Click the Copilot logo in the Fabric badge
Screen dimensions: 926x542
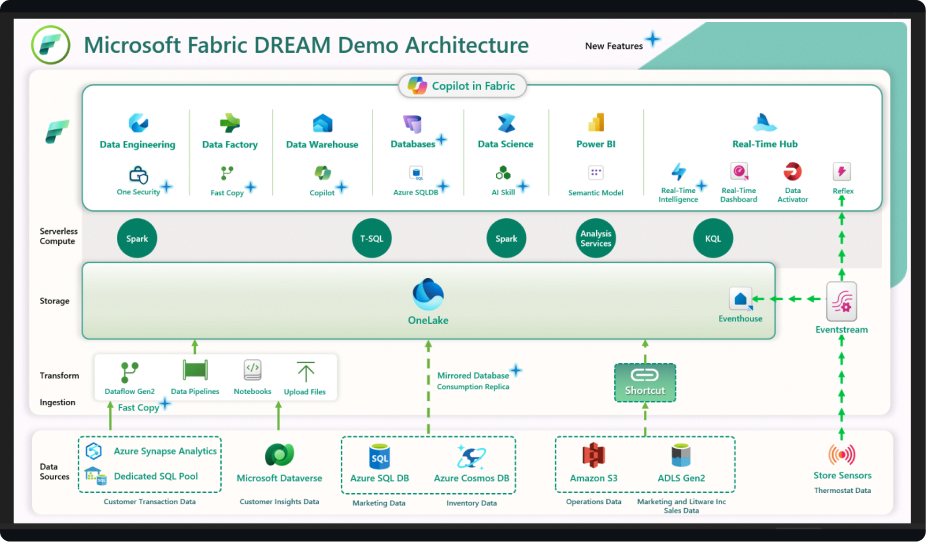pos(417,86)
